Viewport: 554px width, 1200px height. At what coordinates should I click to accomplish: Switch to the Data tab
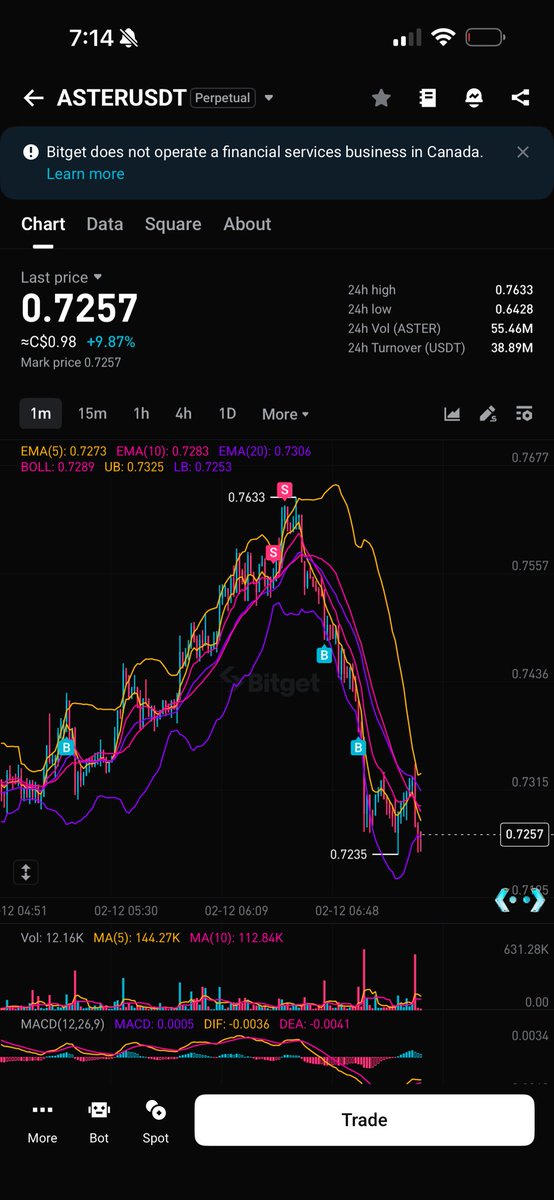click(105, 224)
